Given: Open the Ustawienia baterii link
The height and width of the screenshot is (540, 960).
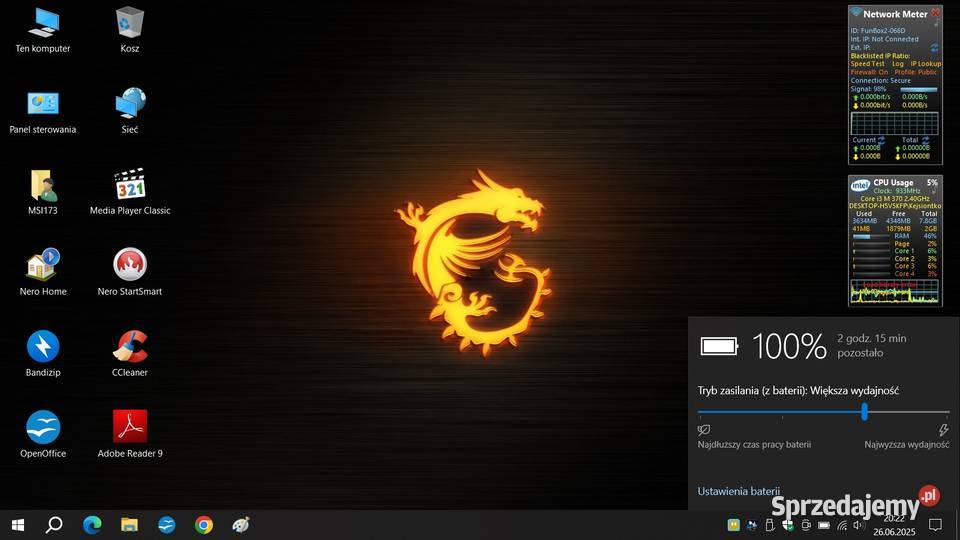Looking at the screenshot, I should 738,491.
